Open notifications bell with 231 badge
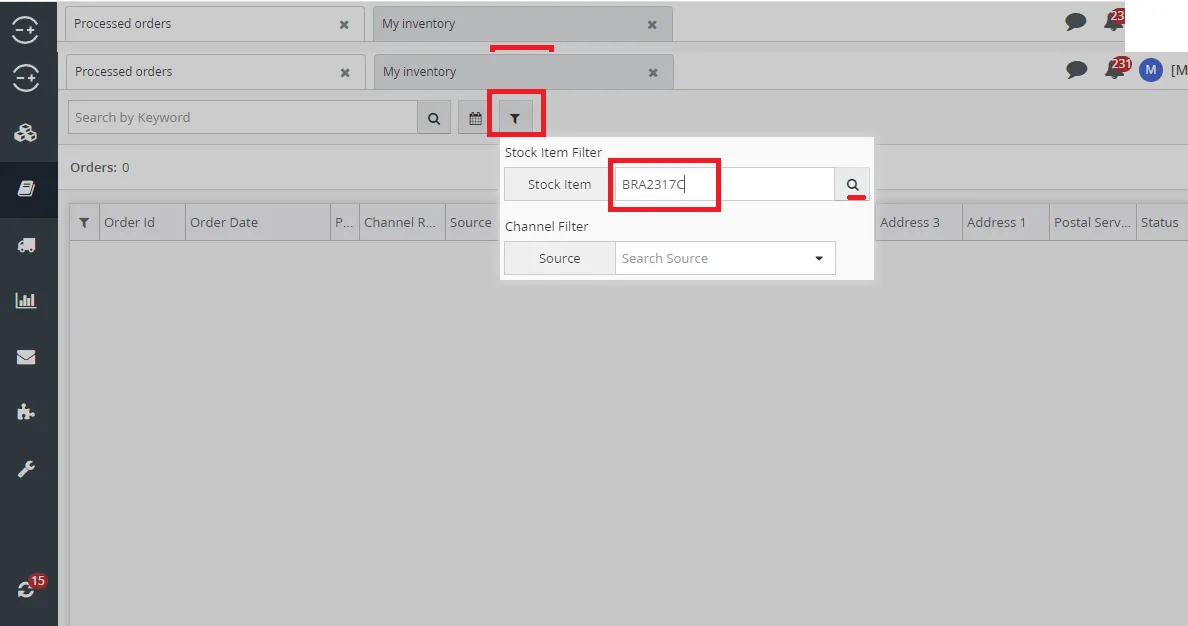The height and width of the screenshot is (626, 1188). (1115, 70)
